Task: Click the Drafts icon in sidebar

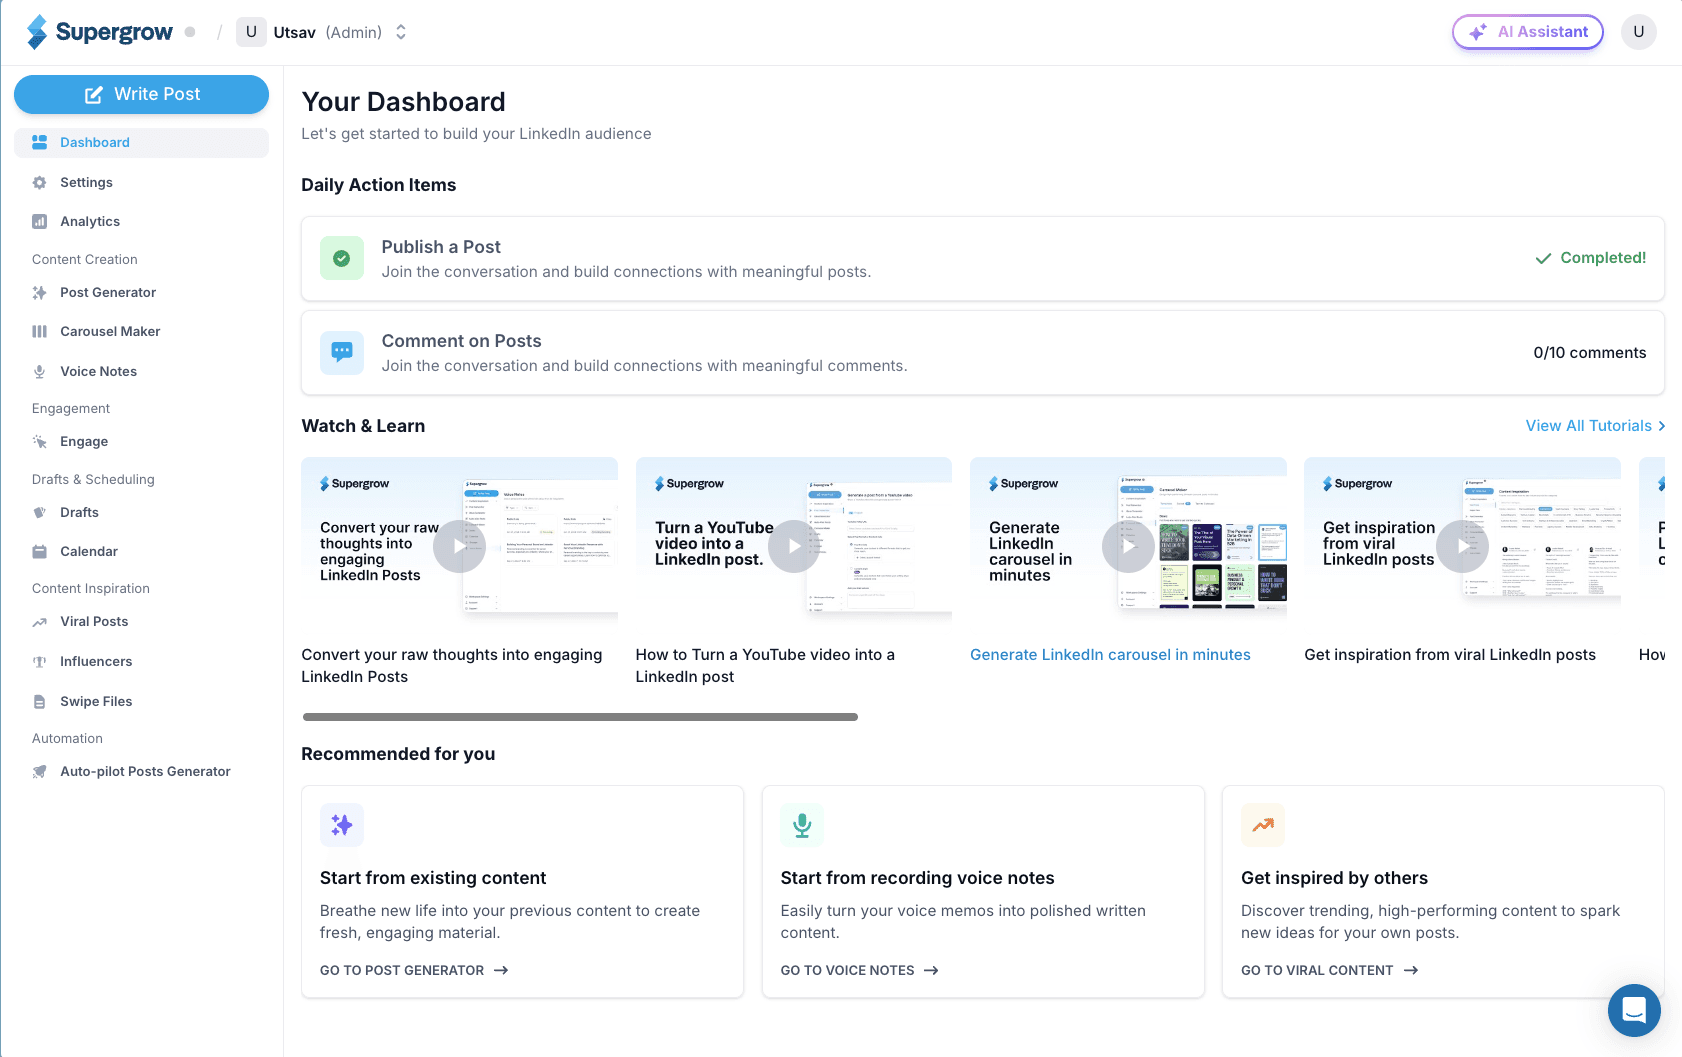Action: point(40,513)
